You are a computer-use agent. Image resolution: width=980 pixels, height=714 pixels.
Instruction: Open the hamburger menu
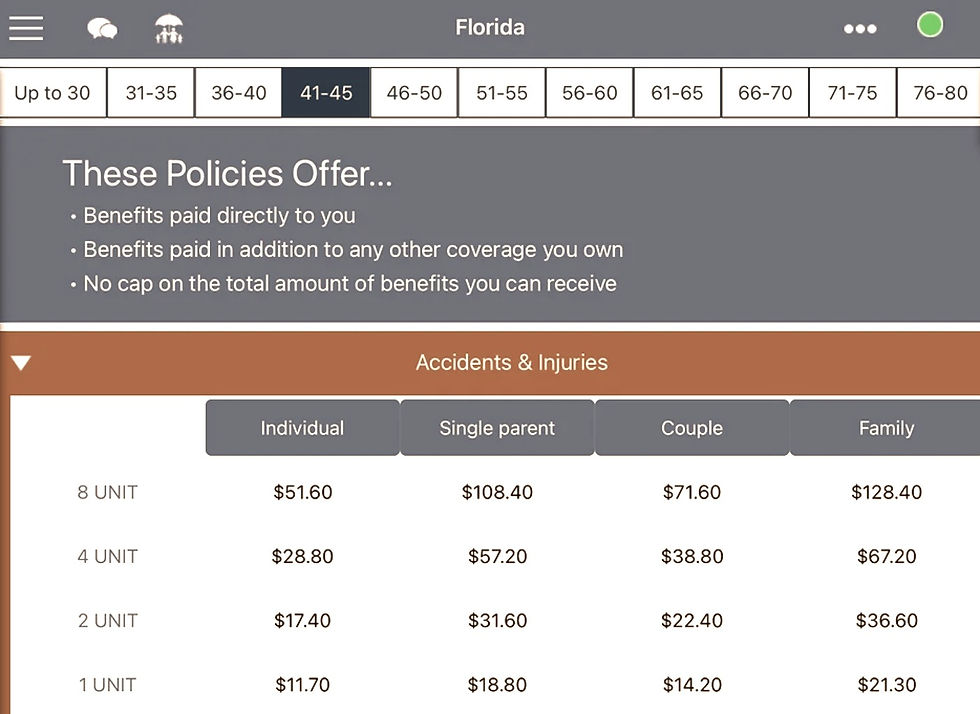click(26, 28)
